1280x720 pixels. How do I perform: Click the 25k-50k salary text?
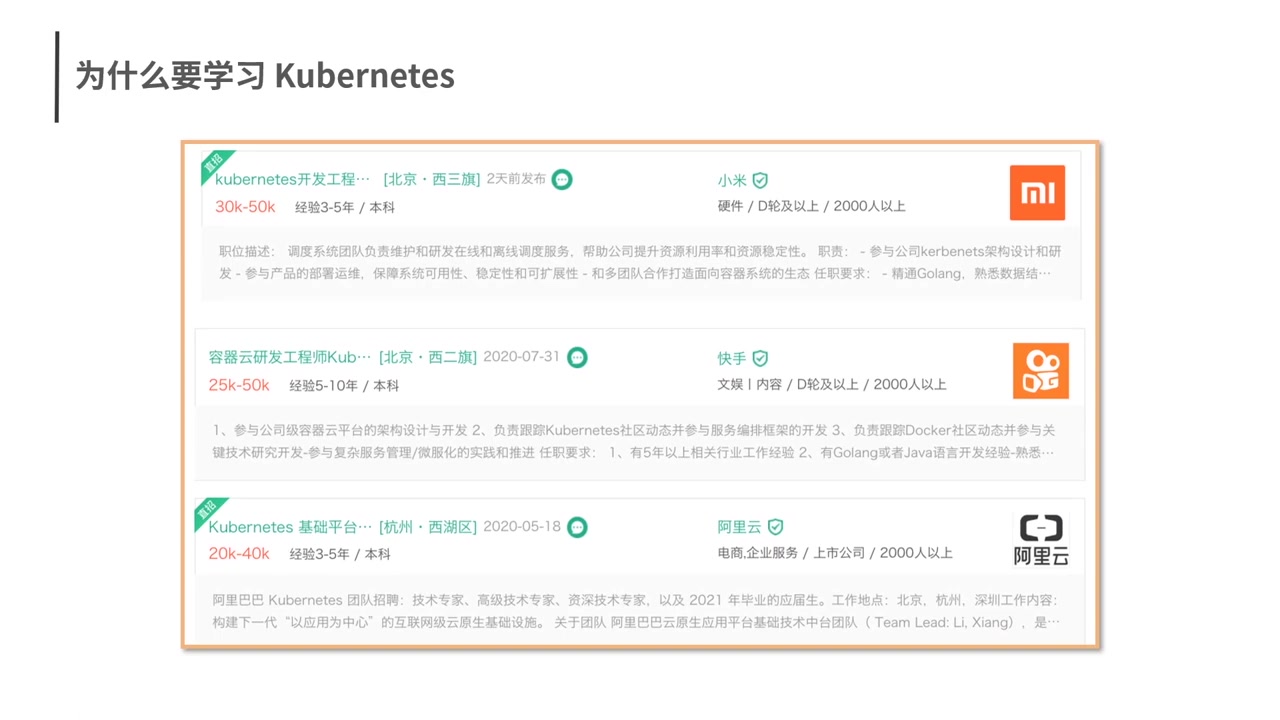coord(239,385)
